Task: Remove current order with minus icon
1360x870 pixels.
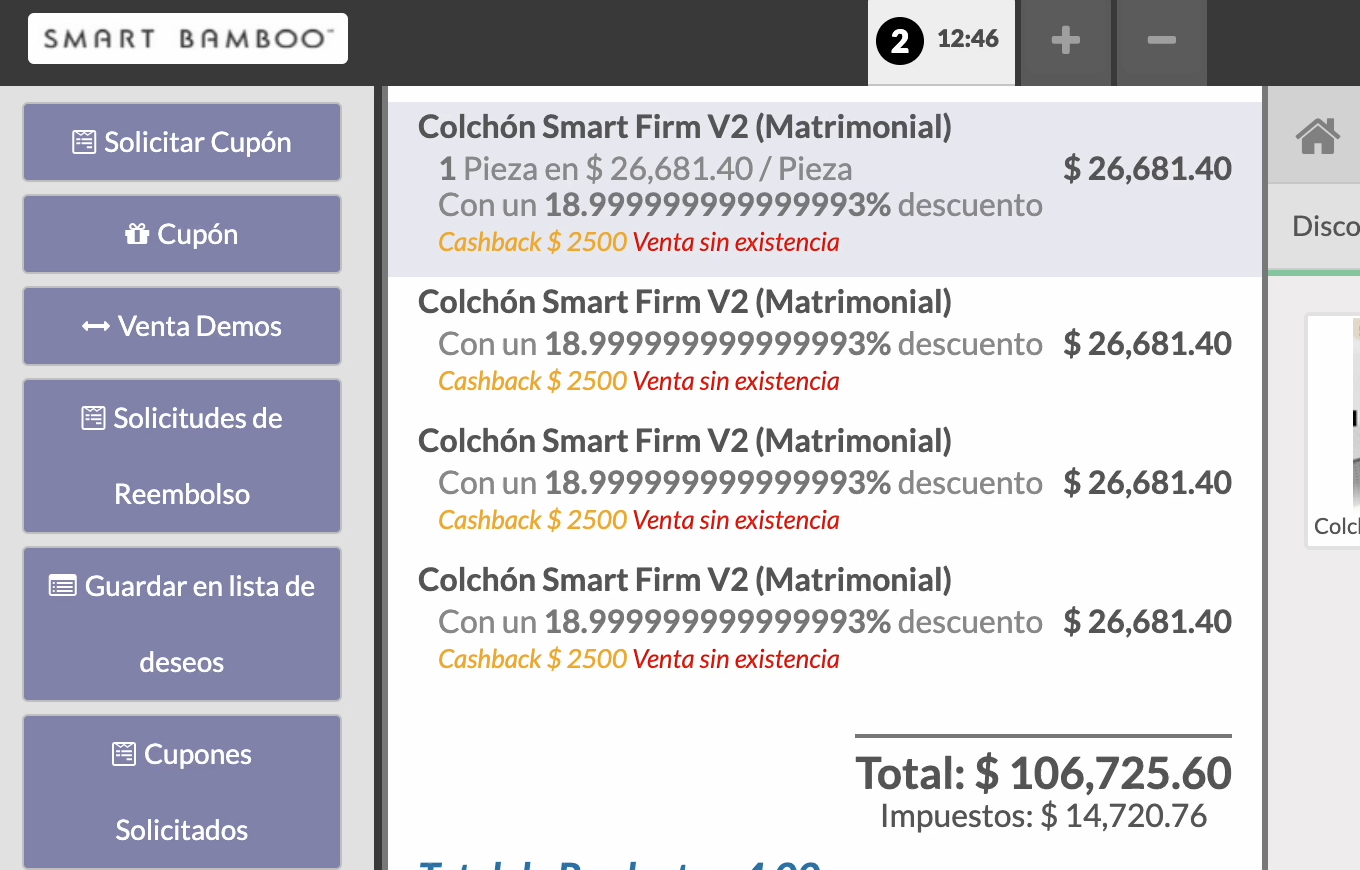Action: 1161,41
